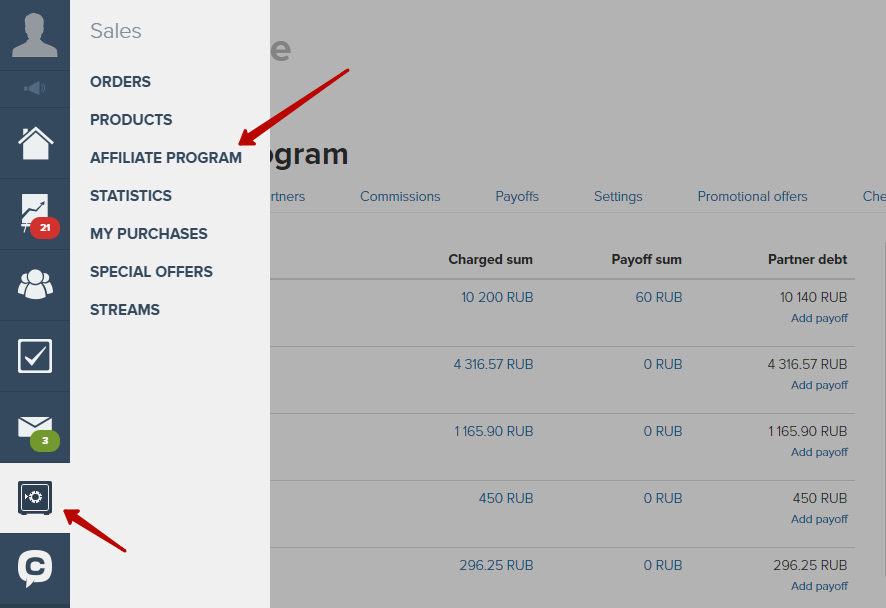This screenshot has width=886, height=608.
Task: Switch to the Settings tab
Action: pyautogui.click(x=618, y=196)
